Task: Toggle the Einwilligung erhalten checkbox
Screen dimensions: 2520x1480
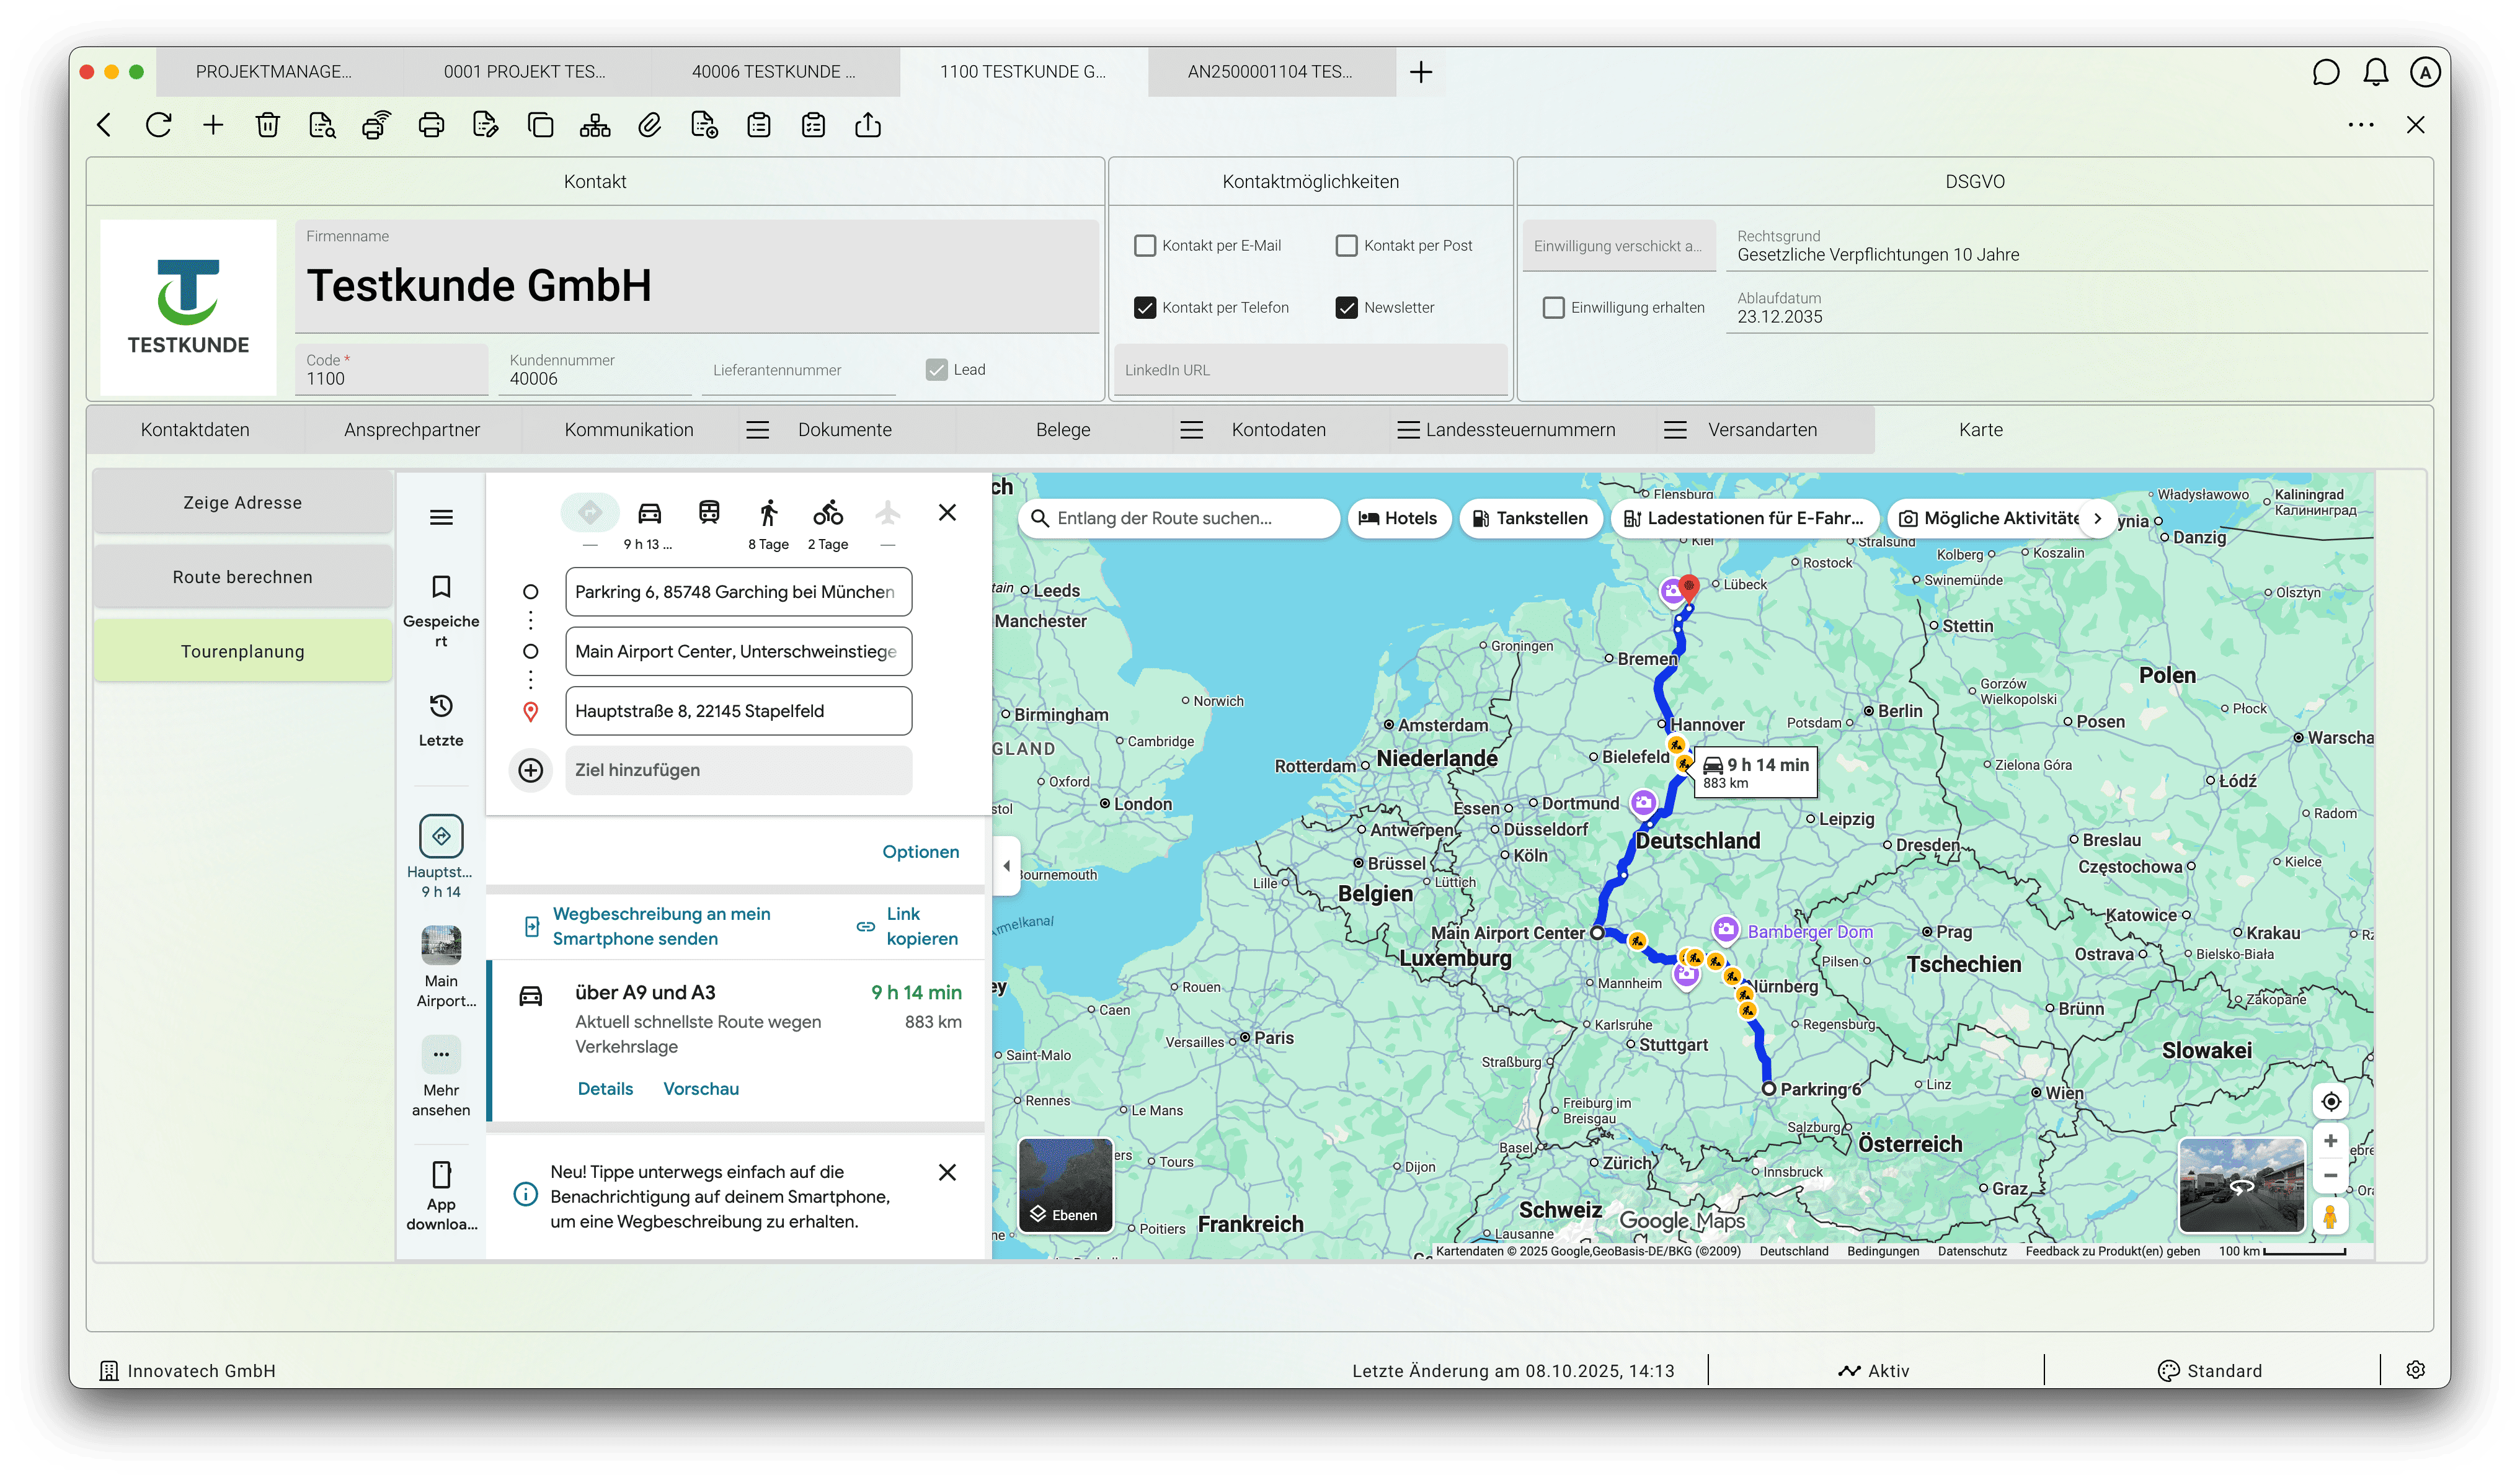Action: click(x=1553, y=308)
